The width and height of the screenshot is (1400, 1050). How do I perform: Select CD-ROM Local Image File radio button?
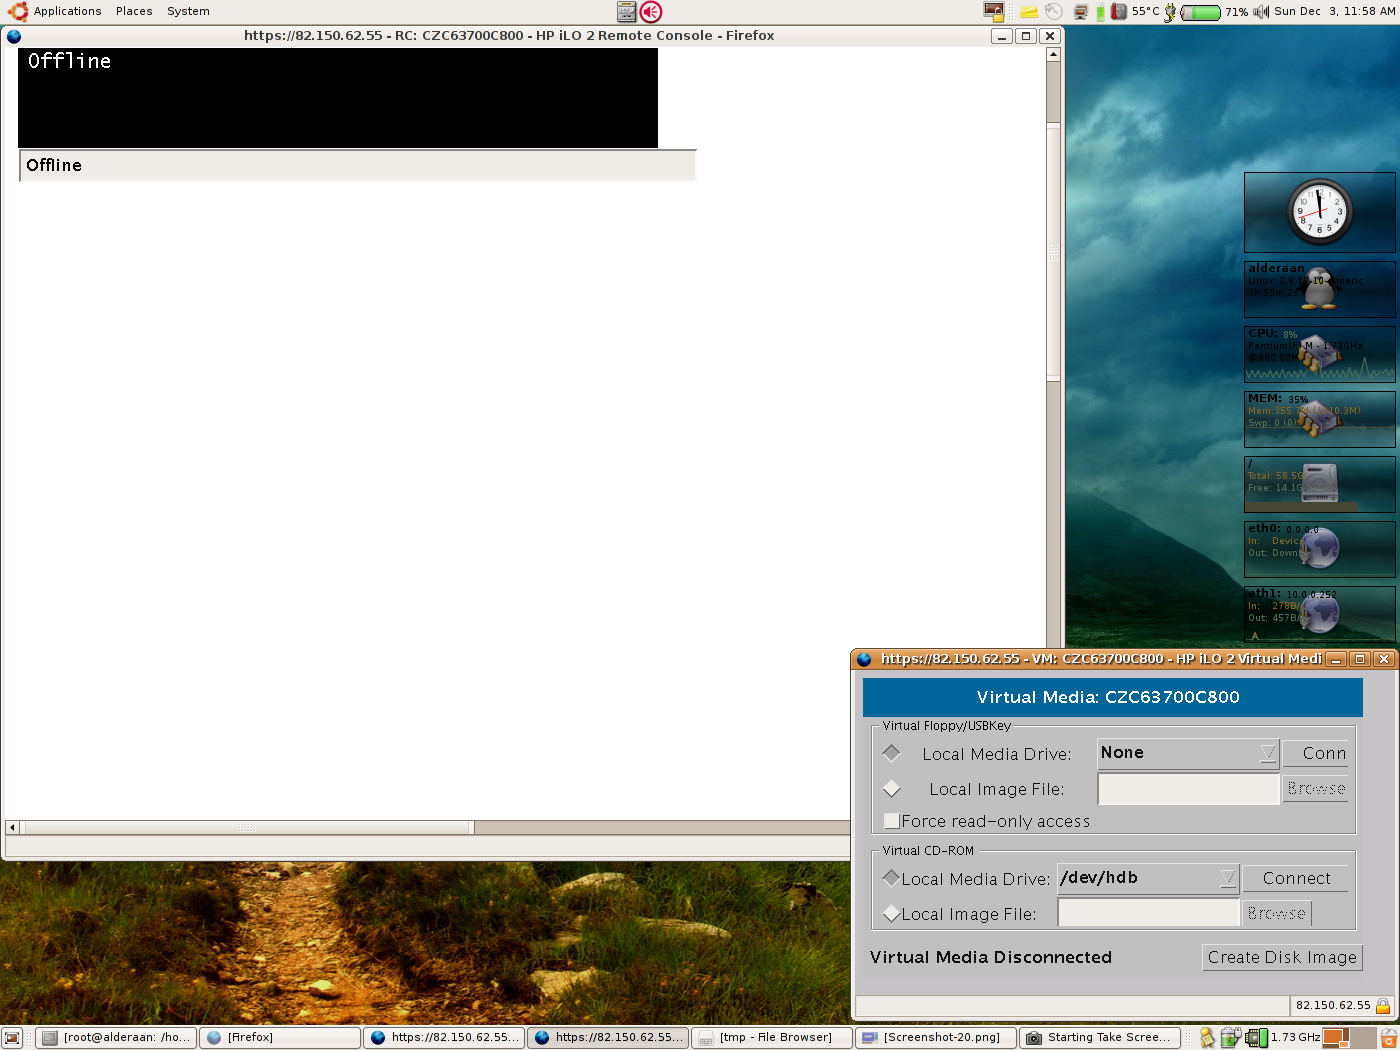pyautogui.click(x=892, y=913)
